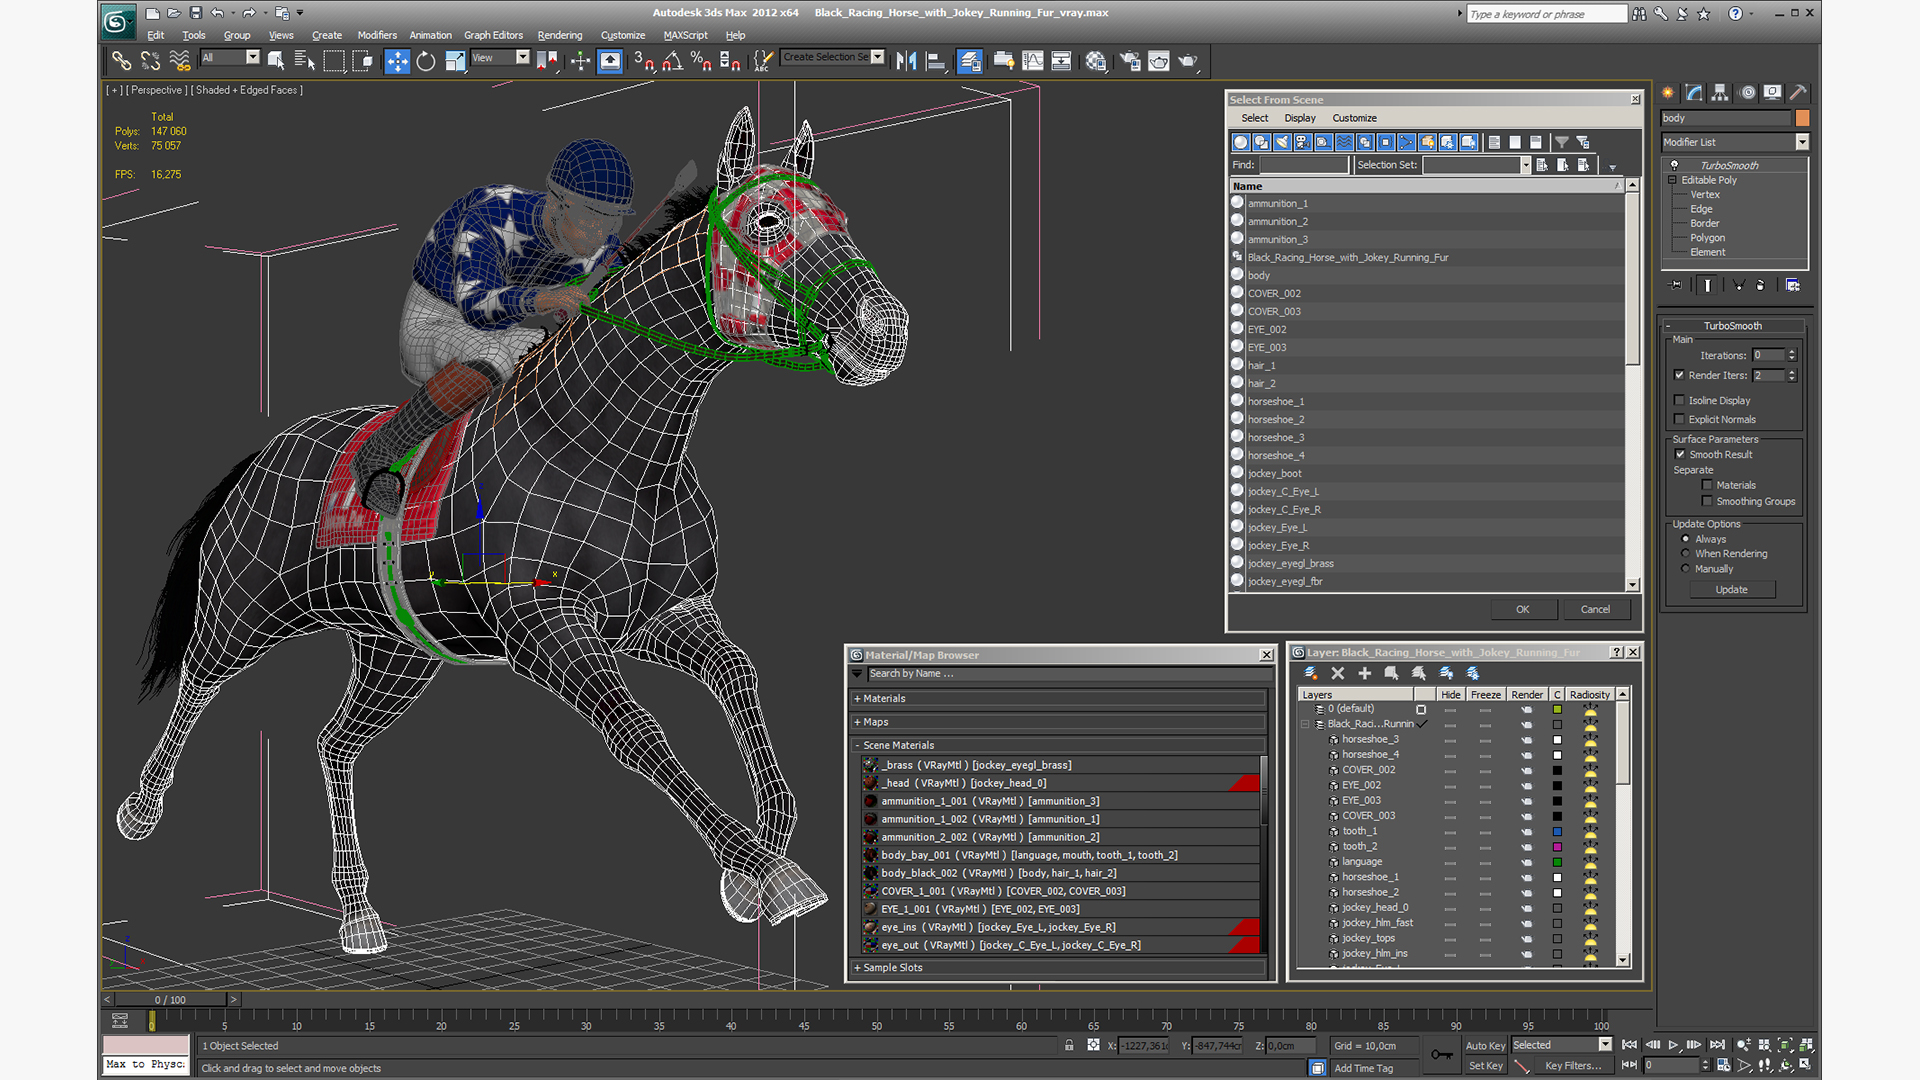Check the Separate by Materials checkbox
This screenshot has height=1080, width=1920.
(x=1708, y=485)
